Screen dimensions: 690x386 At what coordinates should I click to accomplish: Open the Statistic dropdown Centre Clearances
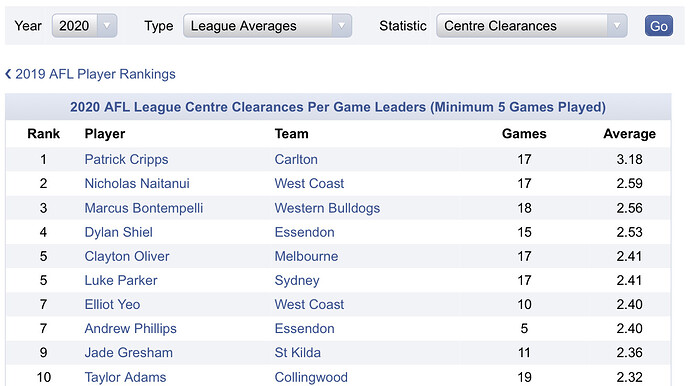532,26
